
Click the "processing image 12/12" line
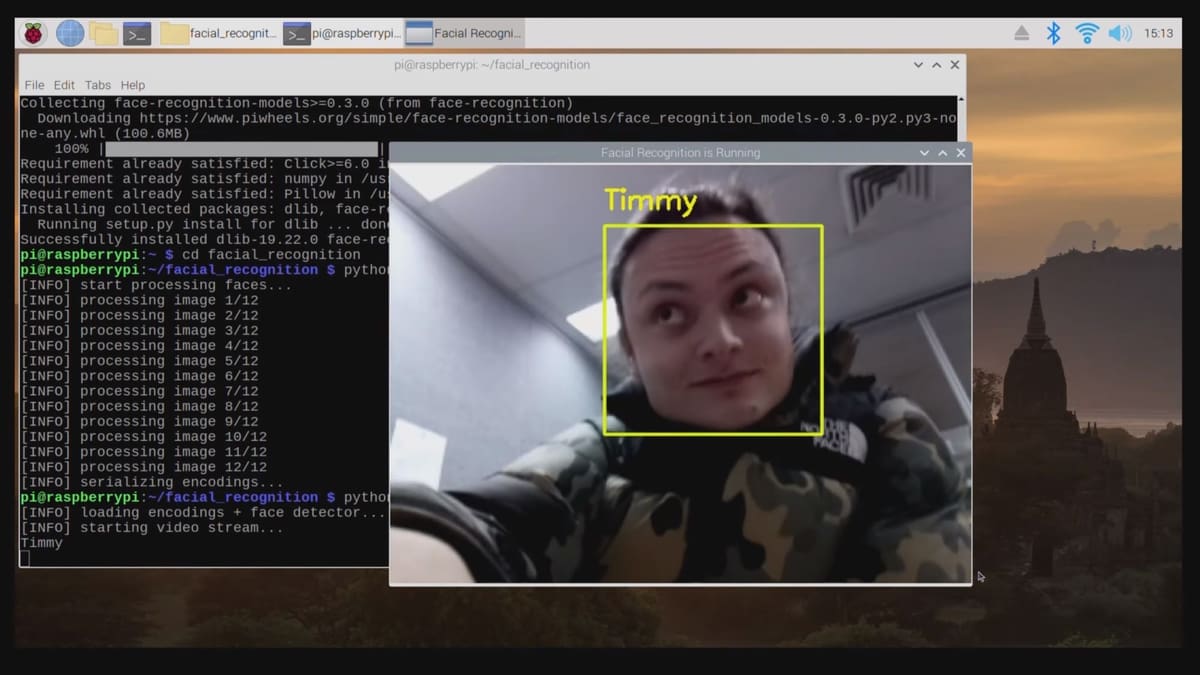[x=144, y=467]
